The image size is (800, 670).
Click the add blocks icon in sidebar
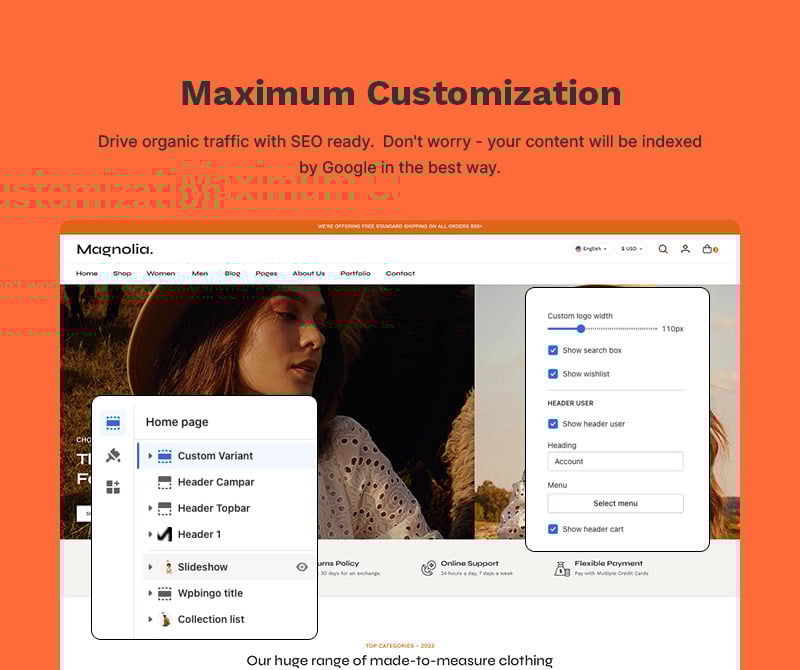[113, 487]
